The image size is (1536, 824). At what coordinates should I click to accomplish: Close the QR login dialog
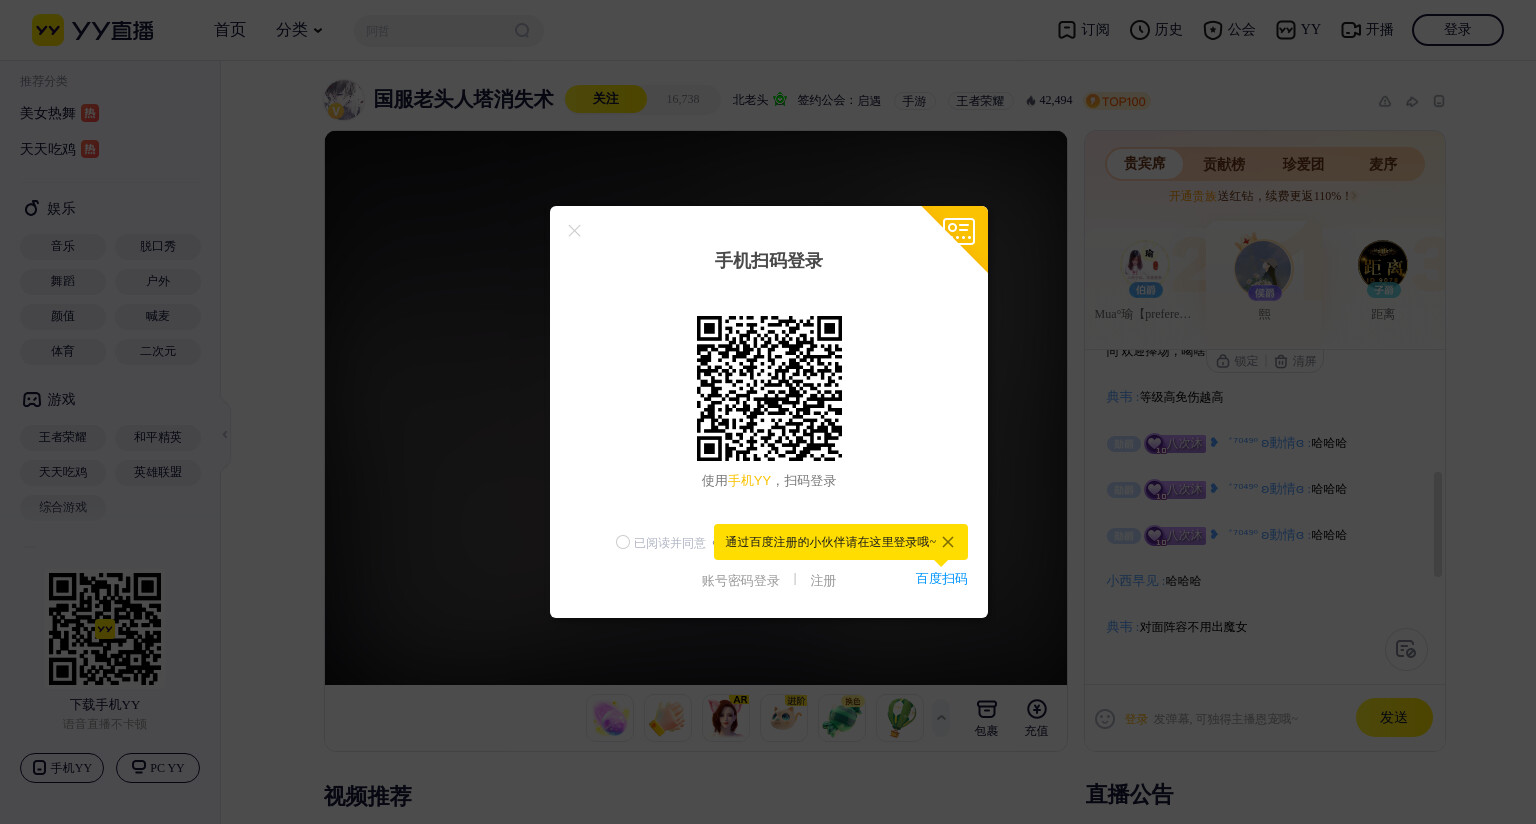point(574,231)
